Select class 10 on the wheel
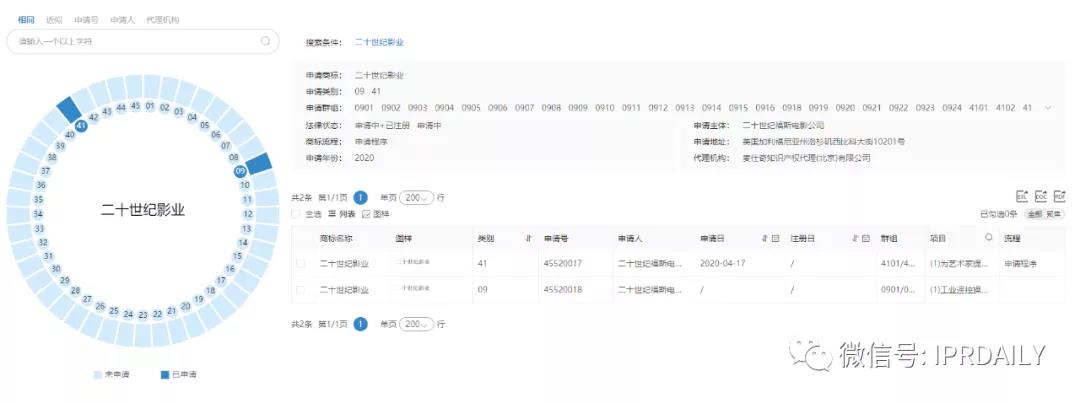The height and width of the screenshot is (403, 1080). point(245,185)
